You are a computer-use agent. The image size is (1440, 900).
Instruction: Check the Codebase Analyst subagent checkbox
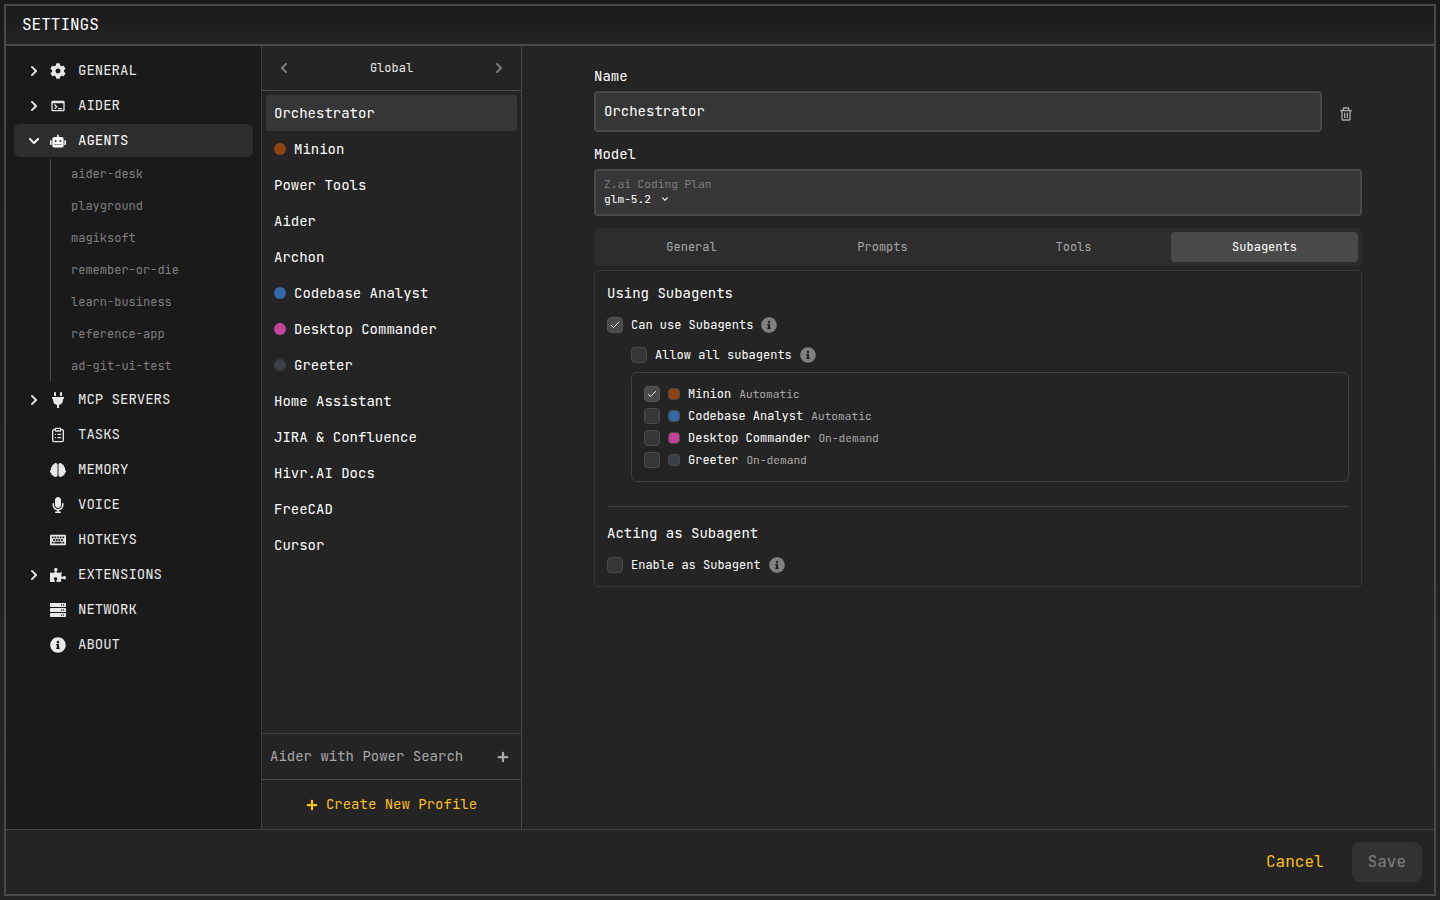pyautogui.click(x=652, y=416)
